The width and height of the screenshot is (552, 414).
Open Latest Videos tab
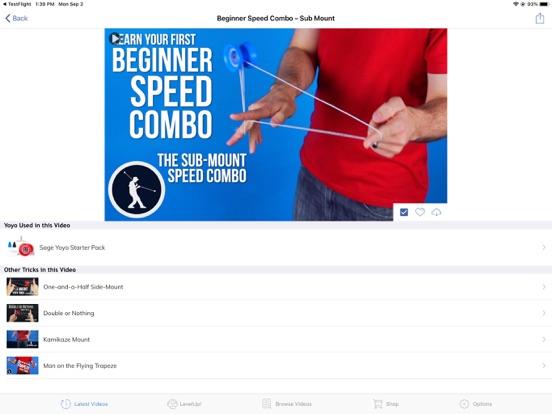point(84,404)
